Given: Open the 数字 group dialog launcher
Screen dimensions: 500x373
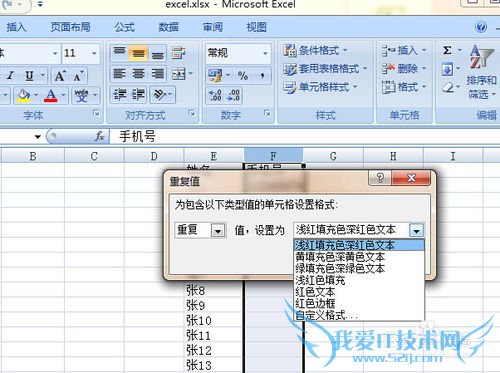Looking at the screenshot, I should [267, 113].
